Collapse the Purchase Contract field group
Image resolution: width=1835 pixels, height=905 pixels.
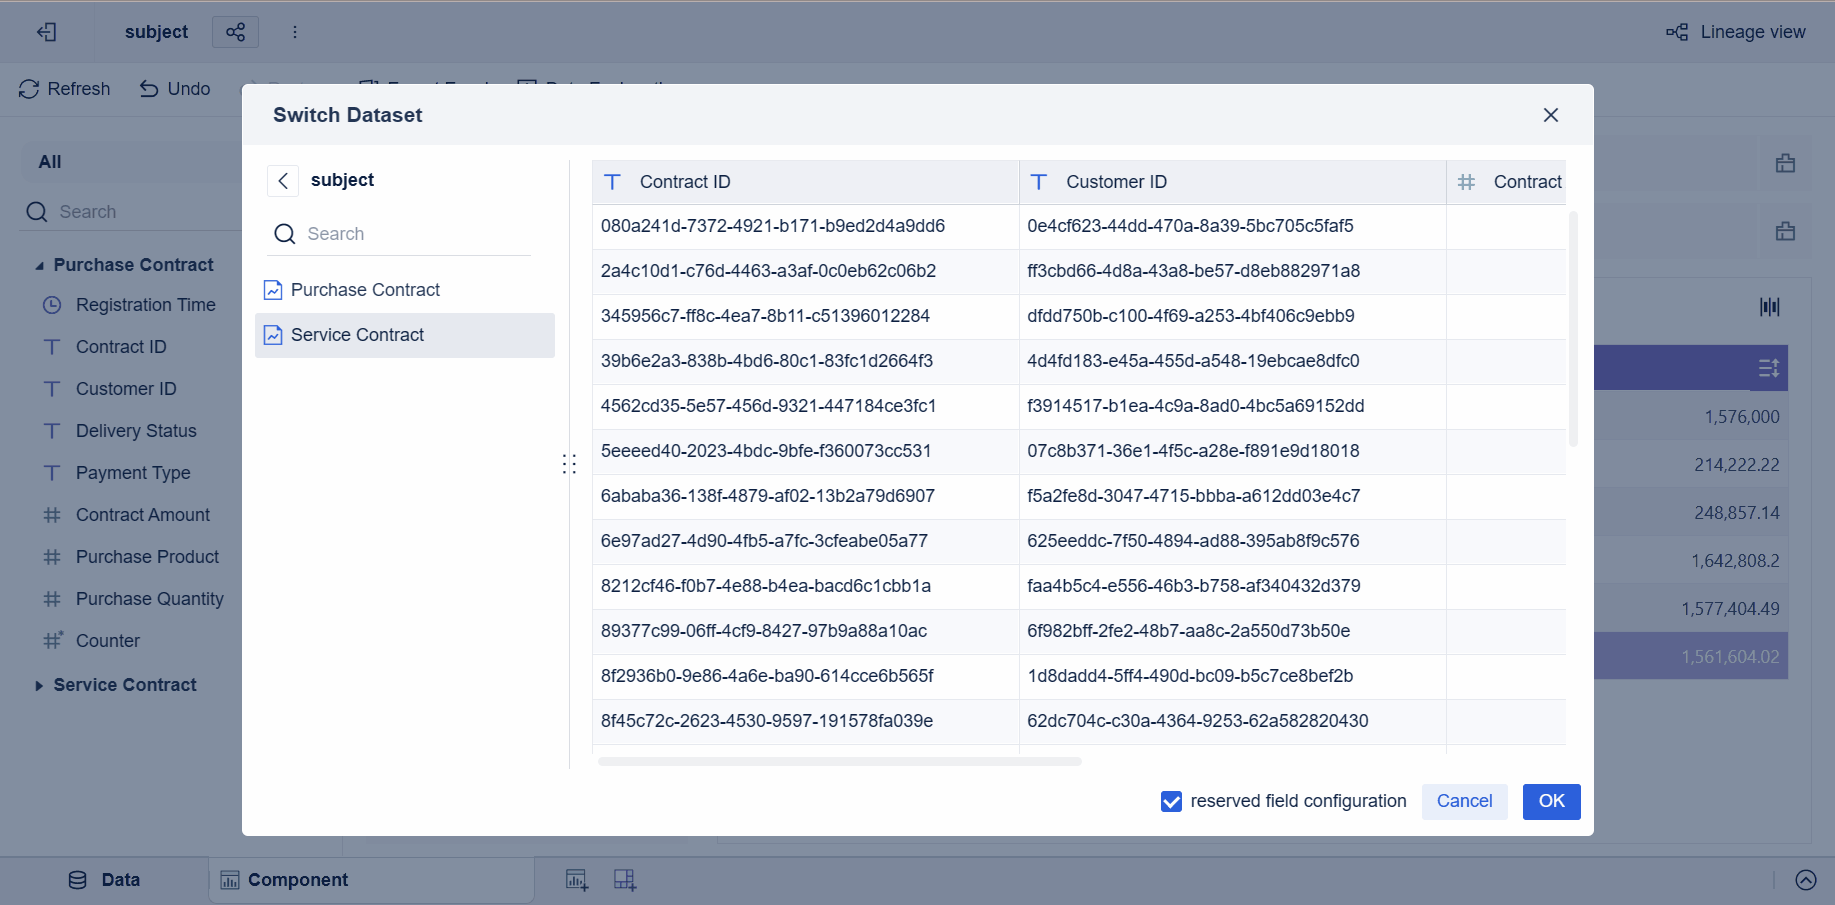[39, 264]
